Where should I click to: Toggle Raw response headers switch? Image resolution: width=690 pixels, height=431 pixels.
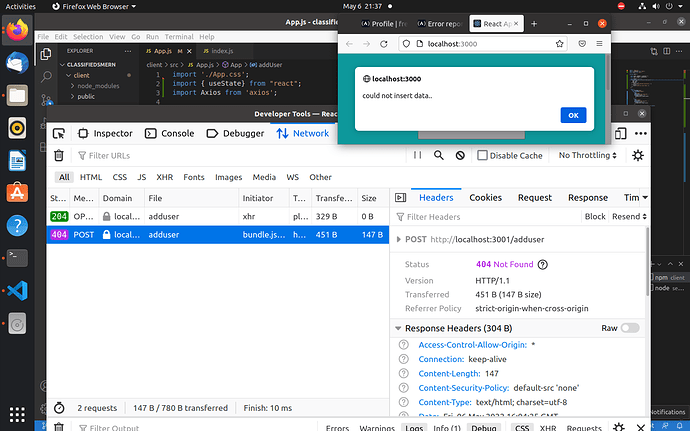630,328
